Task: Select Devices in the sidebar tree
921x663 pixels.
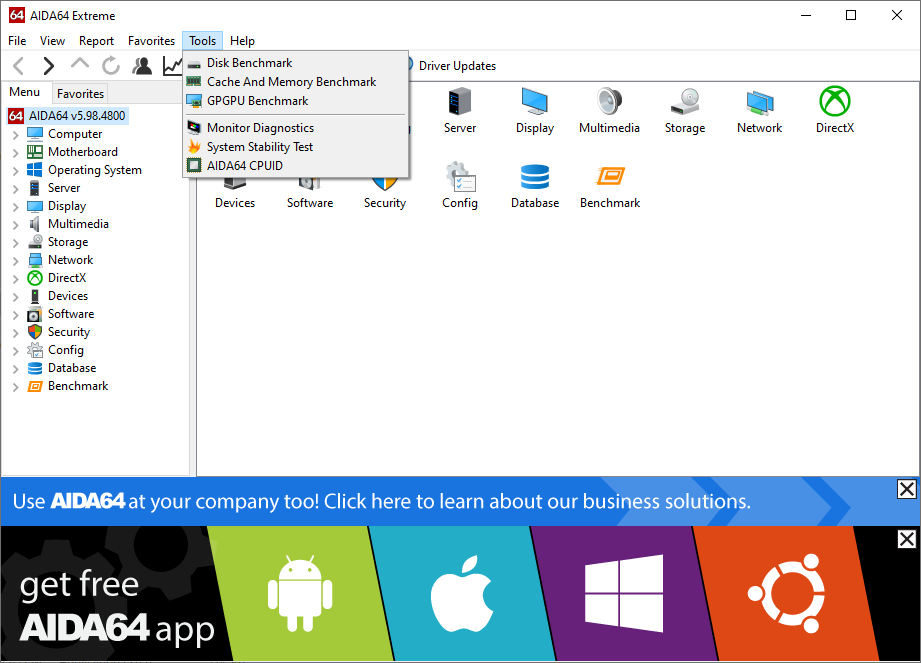Action: tap(68, 296)
